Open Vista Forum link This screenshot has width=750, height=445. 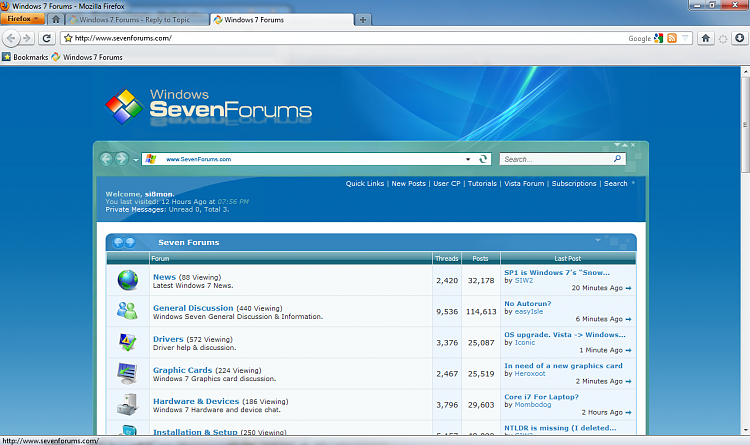tap(524, 184)
